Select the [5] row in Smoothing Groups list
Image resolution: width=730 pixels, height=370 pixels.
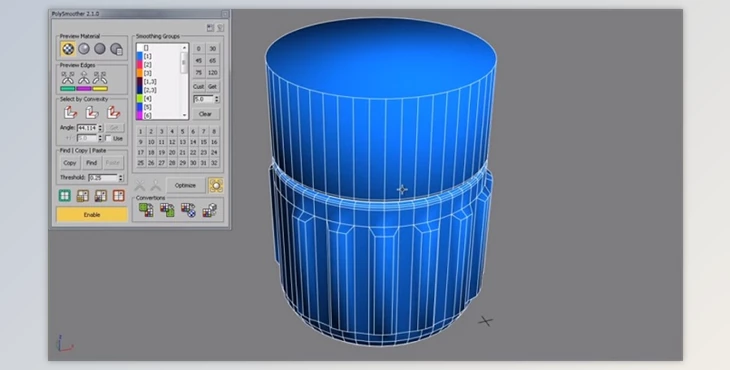pyautogui.click(x=158, y=107)
